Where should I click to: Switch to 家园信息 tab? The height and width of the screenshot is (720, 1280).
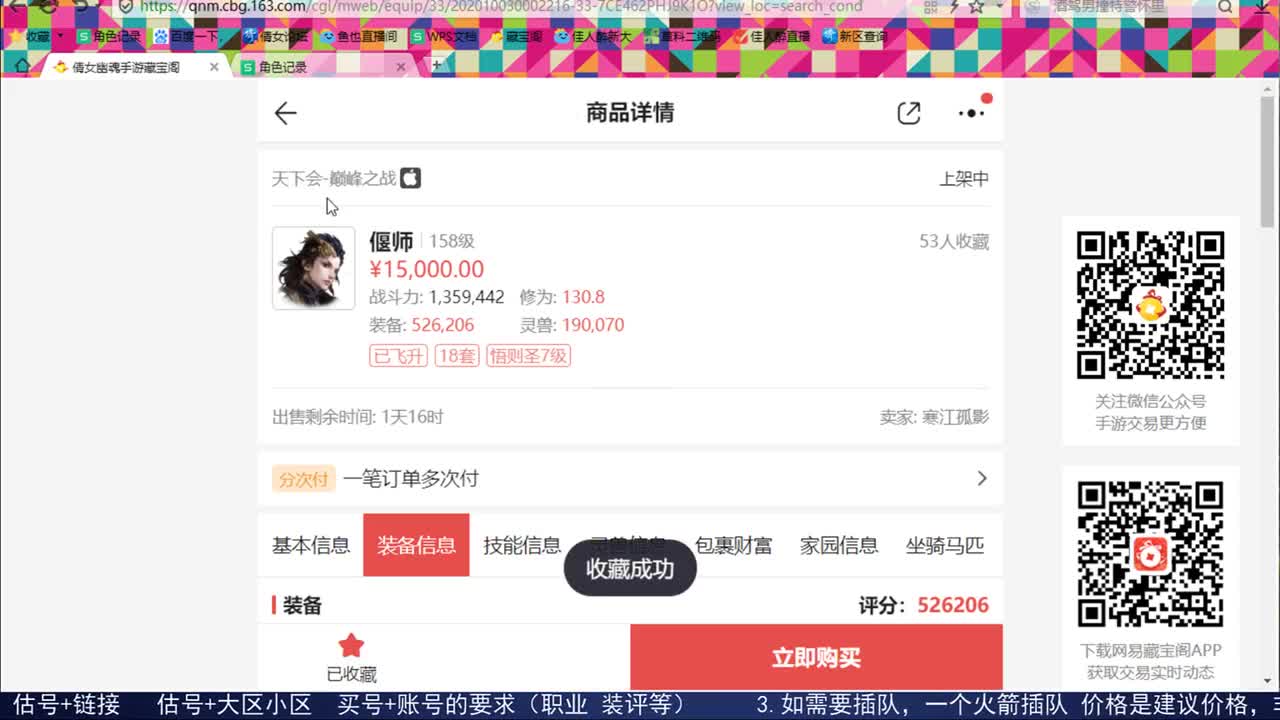pyautogui.click(x=839, y=545)
